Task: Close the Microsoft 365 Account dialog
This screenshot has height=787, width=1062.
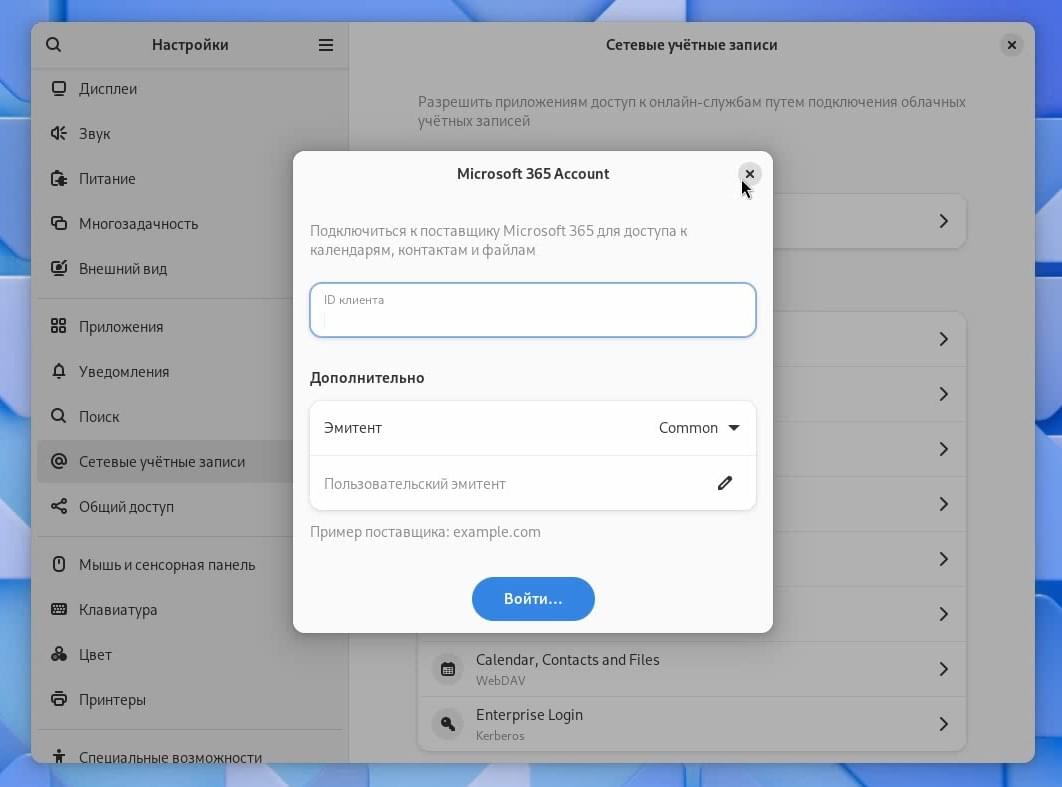Action: [749, 174]
